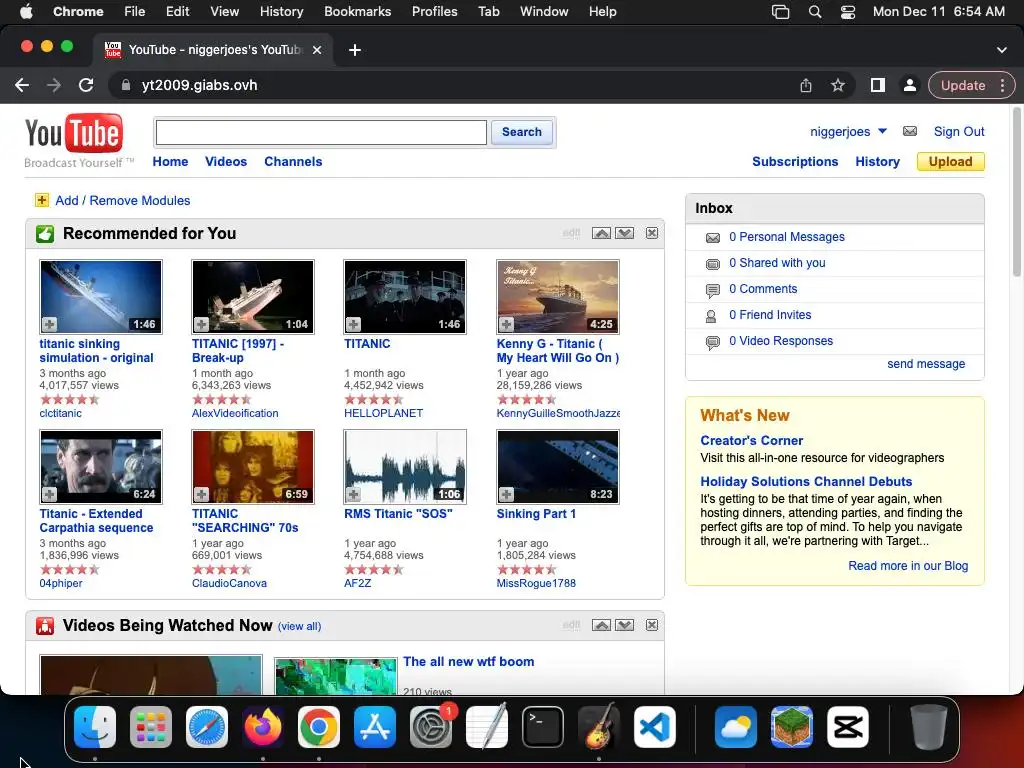
Task: Move the Videos Being Watched Now module up
Action: point(601,625)
